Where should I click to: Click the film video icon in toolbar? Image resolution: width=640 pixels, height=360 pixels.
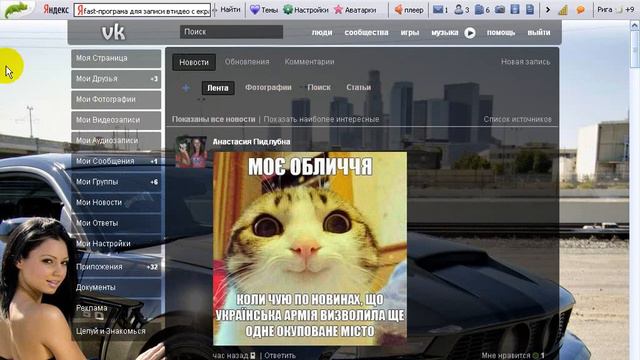click(515, 9)
